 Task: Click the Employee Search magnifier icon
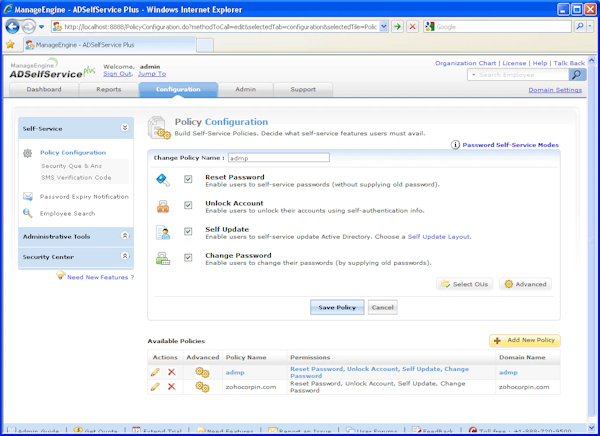pyautogui.click(x=28, y=213)
